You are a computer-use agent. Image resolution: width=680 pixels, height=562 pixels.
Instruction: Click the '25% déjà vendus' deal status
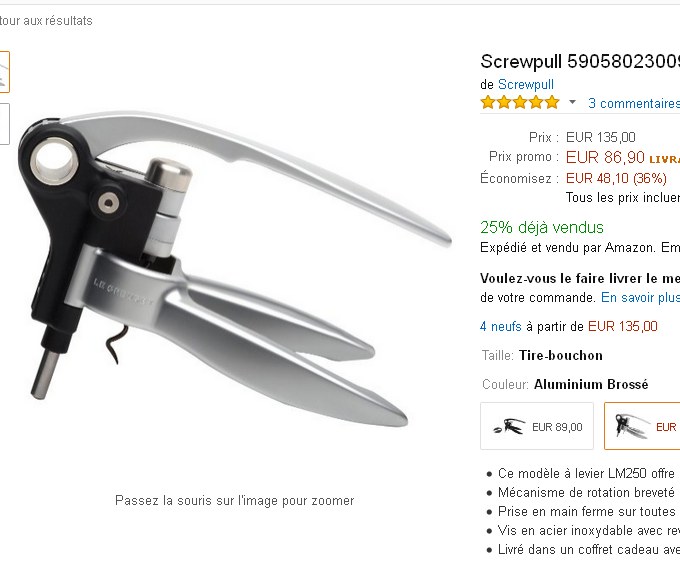(x=542, y=227)
